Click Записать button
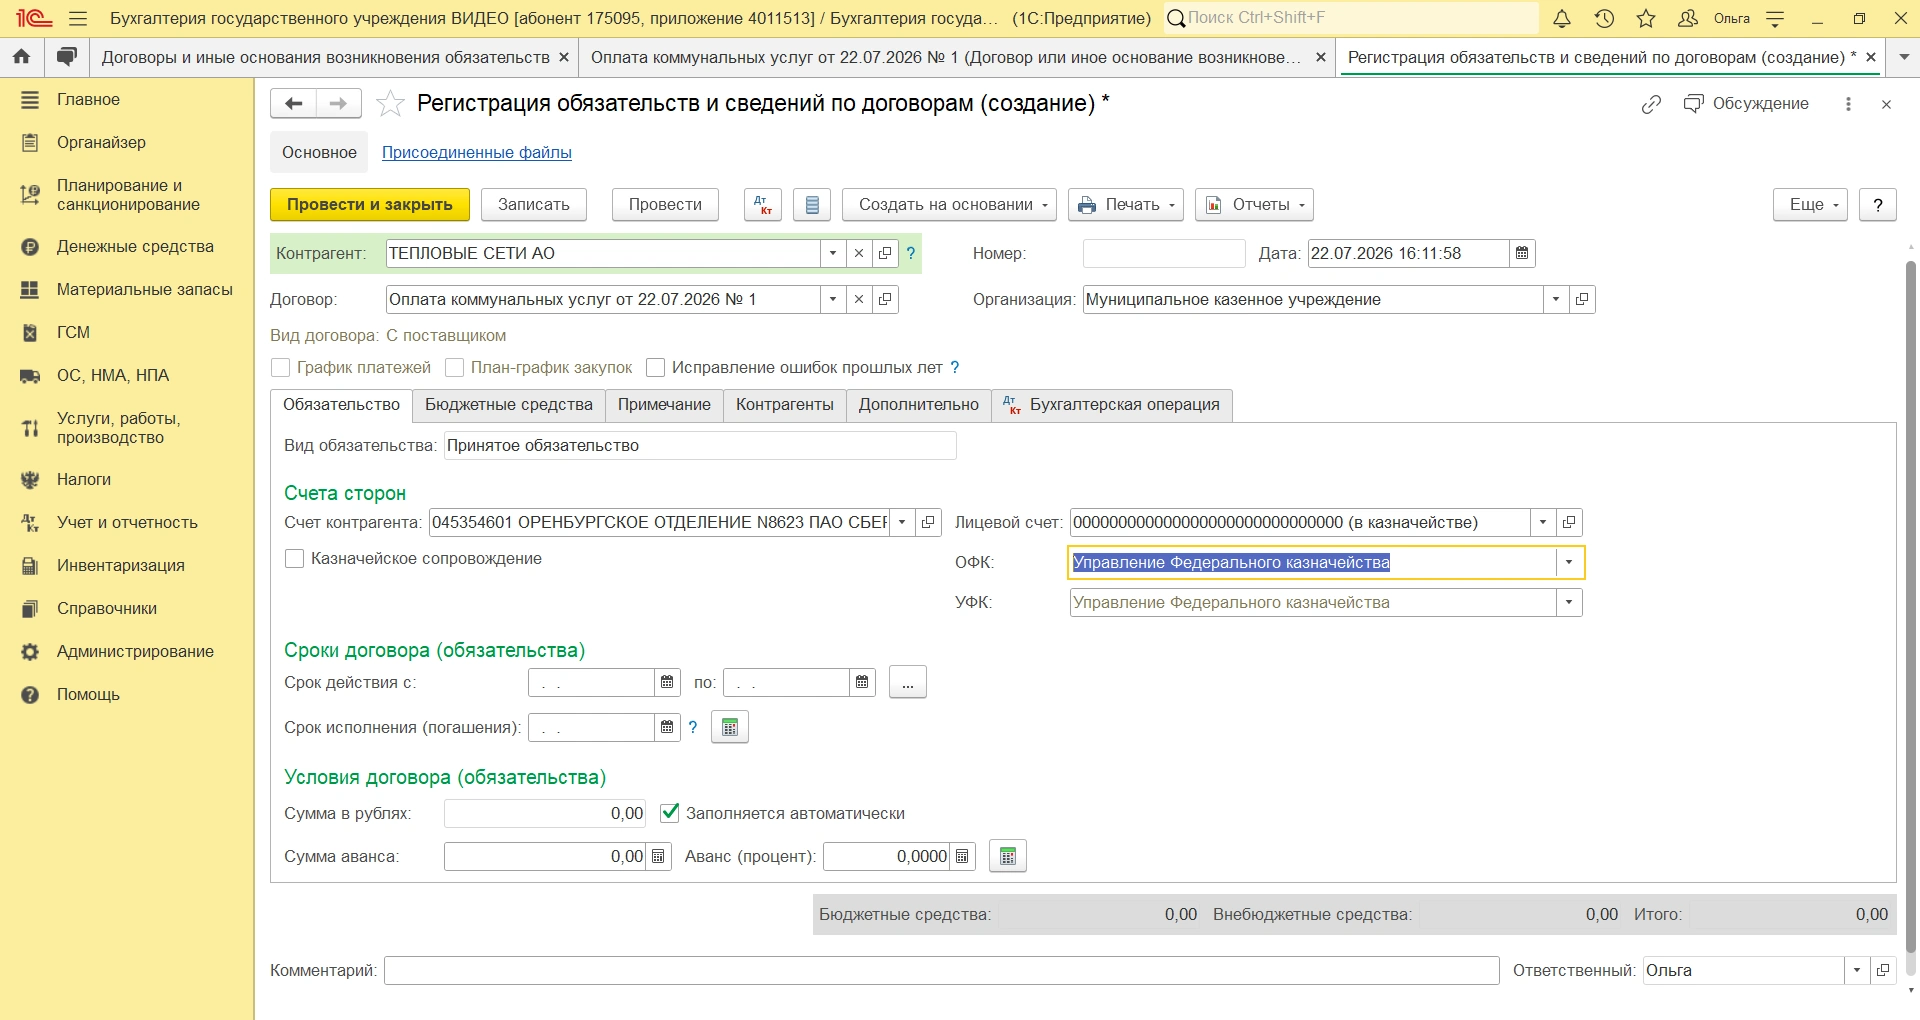 (534, 205)
